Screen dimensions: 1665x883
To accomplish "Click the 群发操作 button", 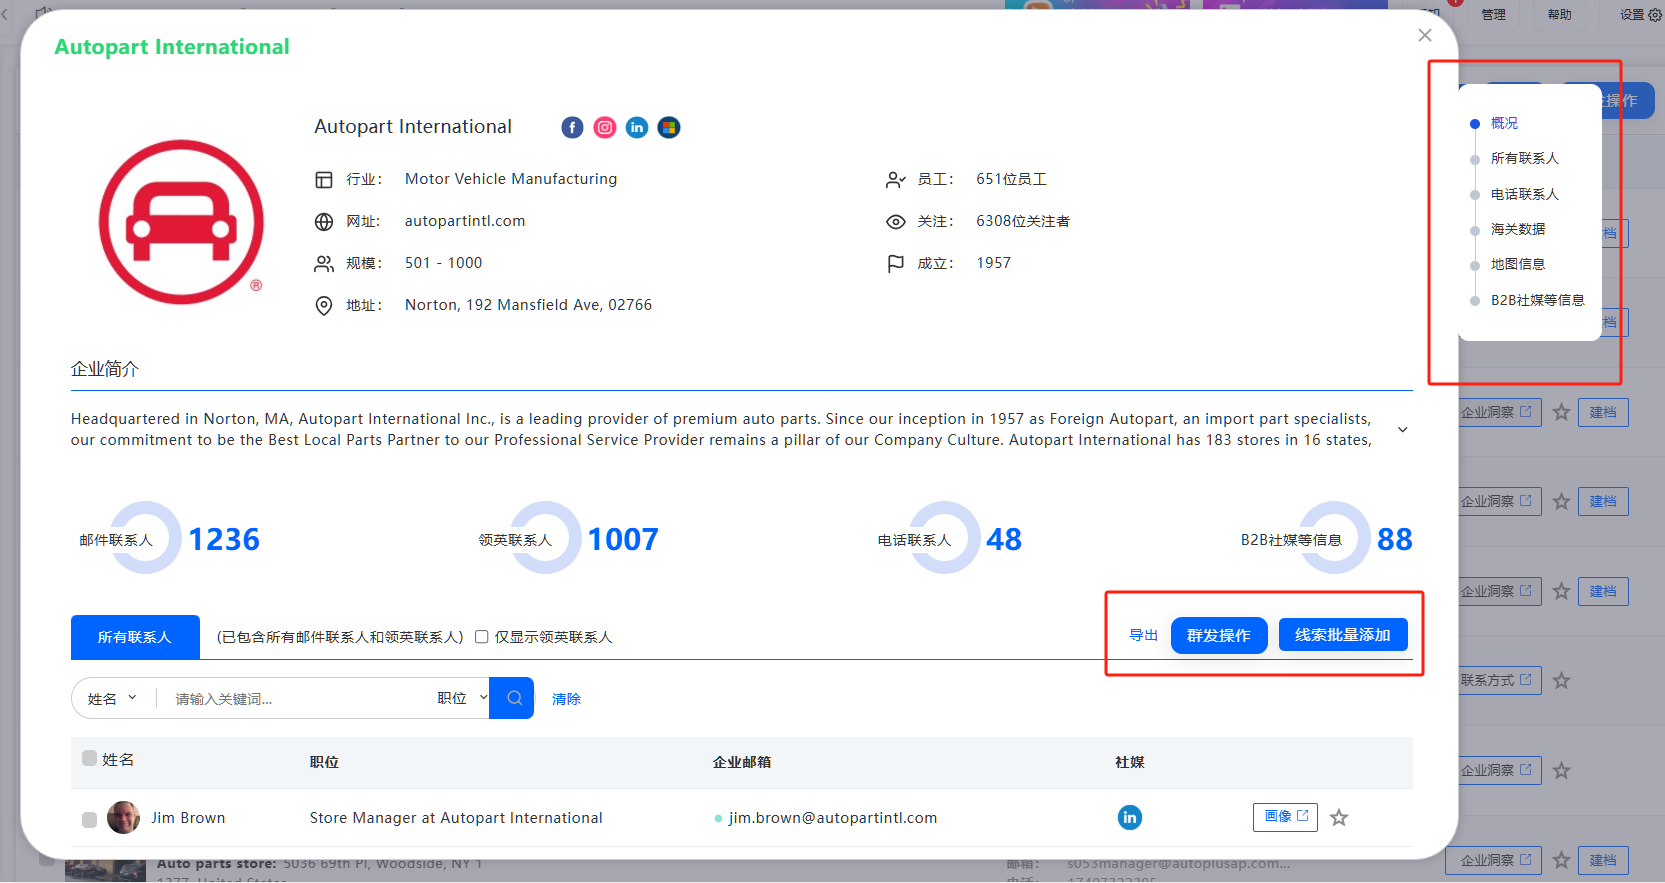I will [1219, 636].
